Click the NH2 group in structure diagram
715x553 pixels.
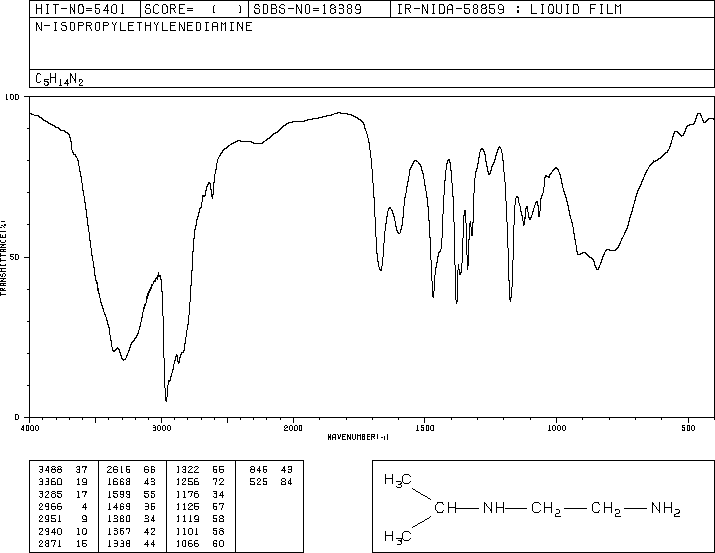point(666,509)
